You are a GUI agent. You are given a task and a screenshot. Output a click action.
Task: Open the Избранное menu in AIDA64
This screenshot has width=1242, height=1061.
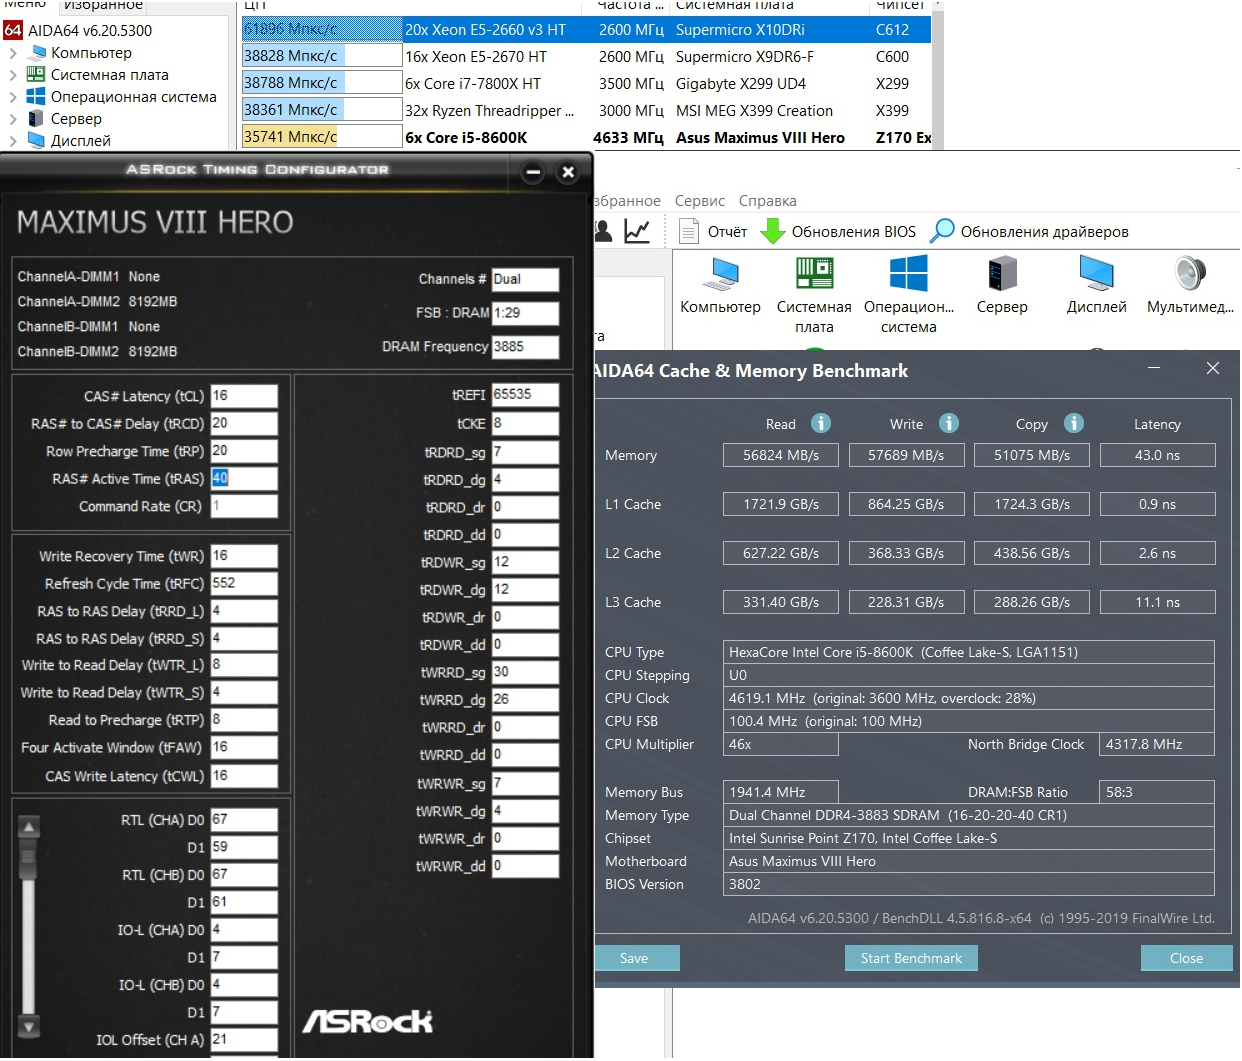(x=627, y=201)
